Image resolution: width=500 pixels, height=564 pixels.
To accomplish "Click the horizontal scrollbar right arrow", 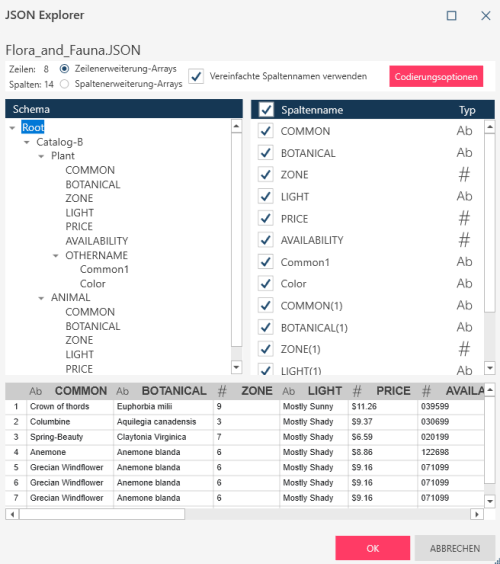I will [477, 514].
